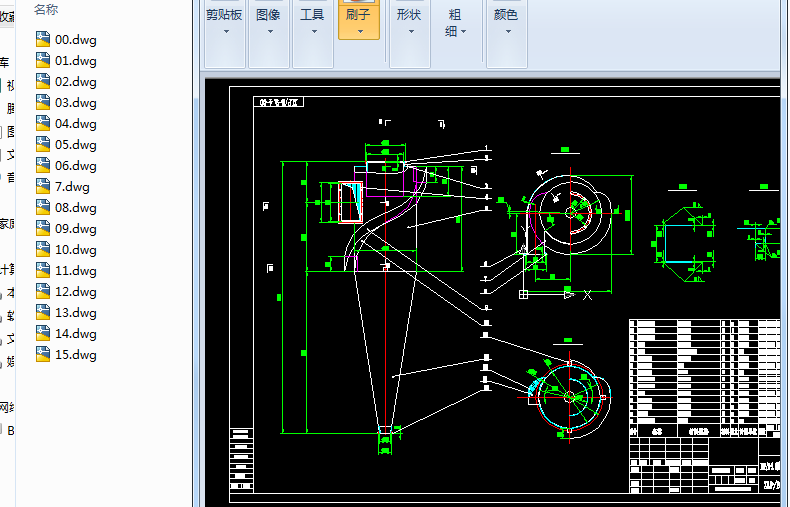Click the 02.dwg file icon
The height and width of the screenshot is (507, 790).
(x=43, y=82)
